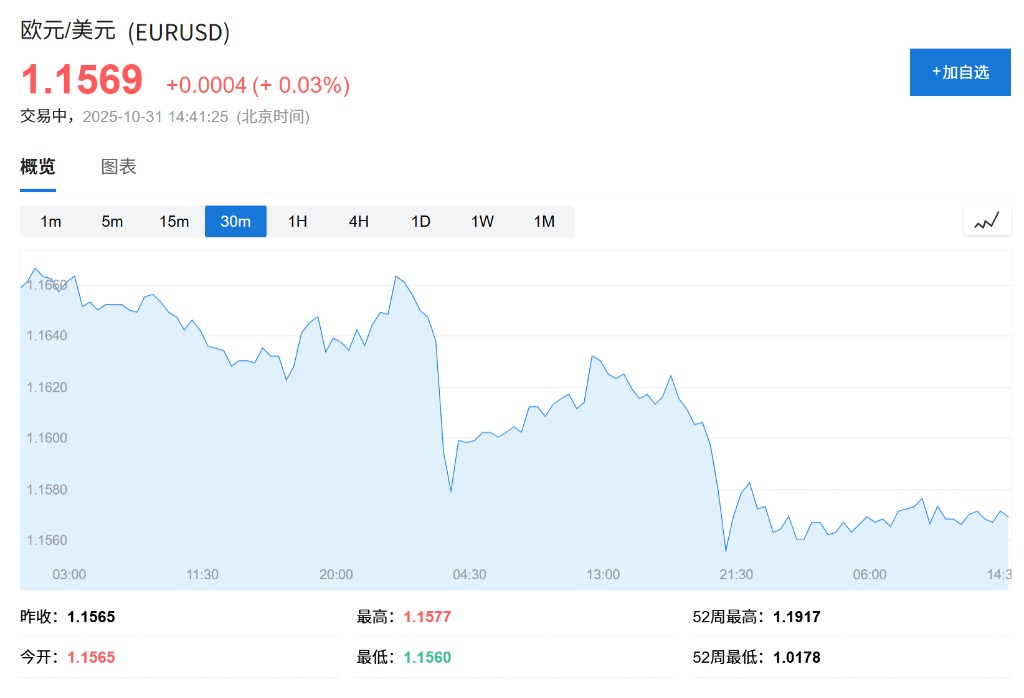Image resolution: width=1024 pixels, height=698 pixels.
Task: Select the 1m timeframe
Action: tap(51, 221)
